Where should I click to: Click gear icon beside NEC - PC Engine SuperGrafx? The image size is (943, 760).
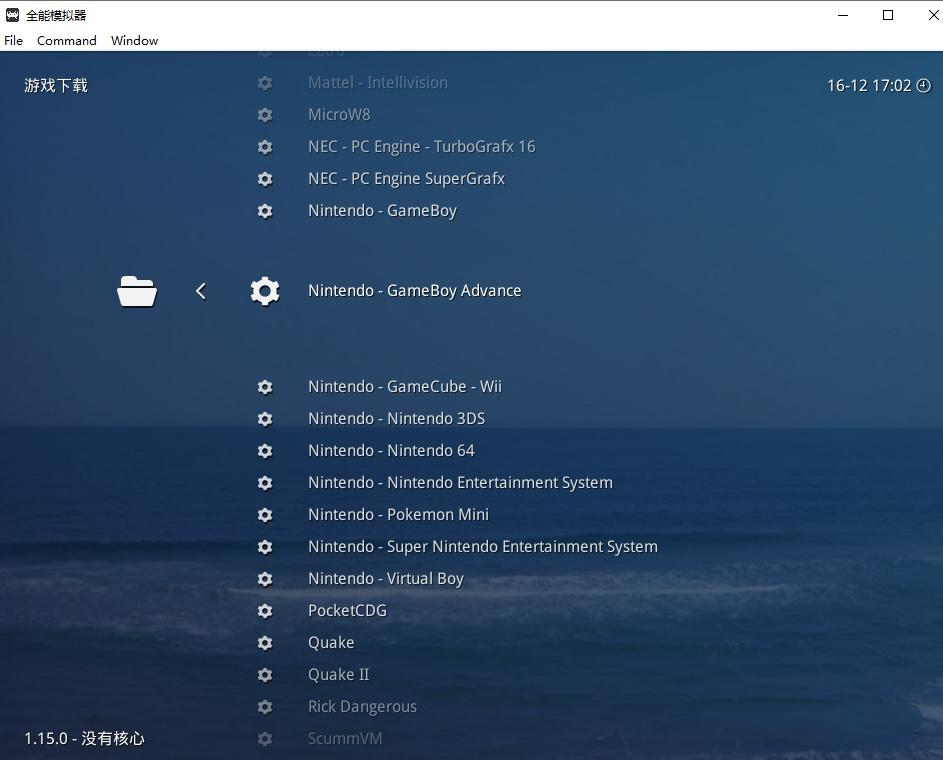[x=265, y=179]
